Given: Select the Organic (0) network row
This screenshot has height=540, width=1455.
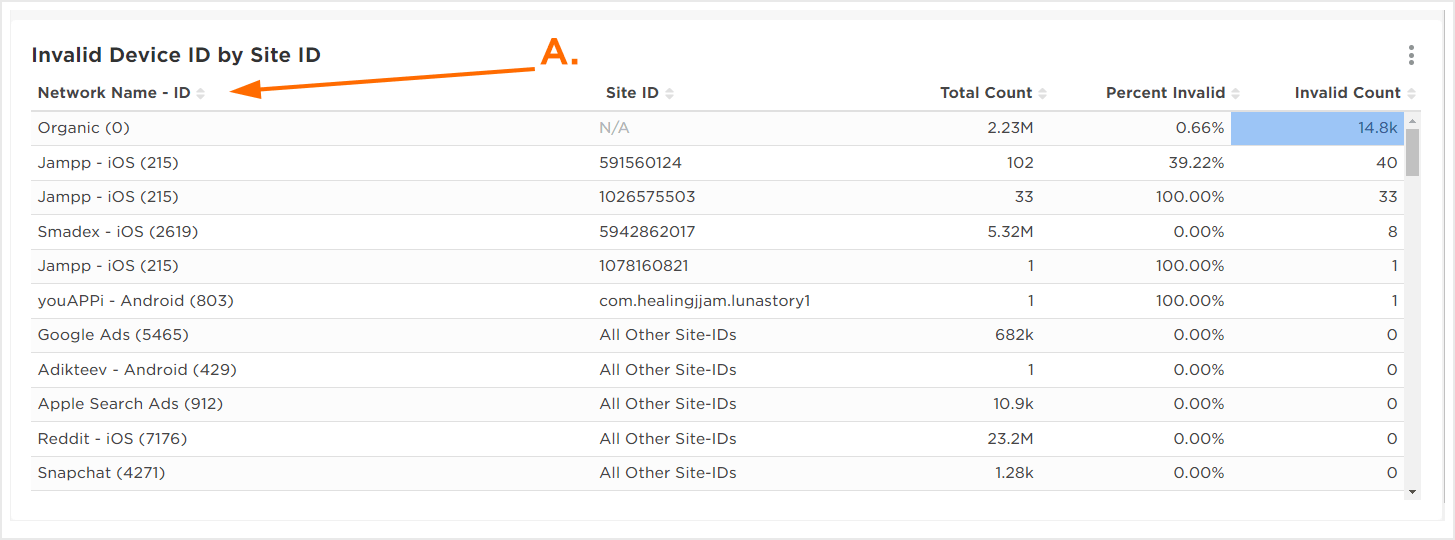Looking at the screenshot, I should coord(84,128).
